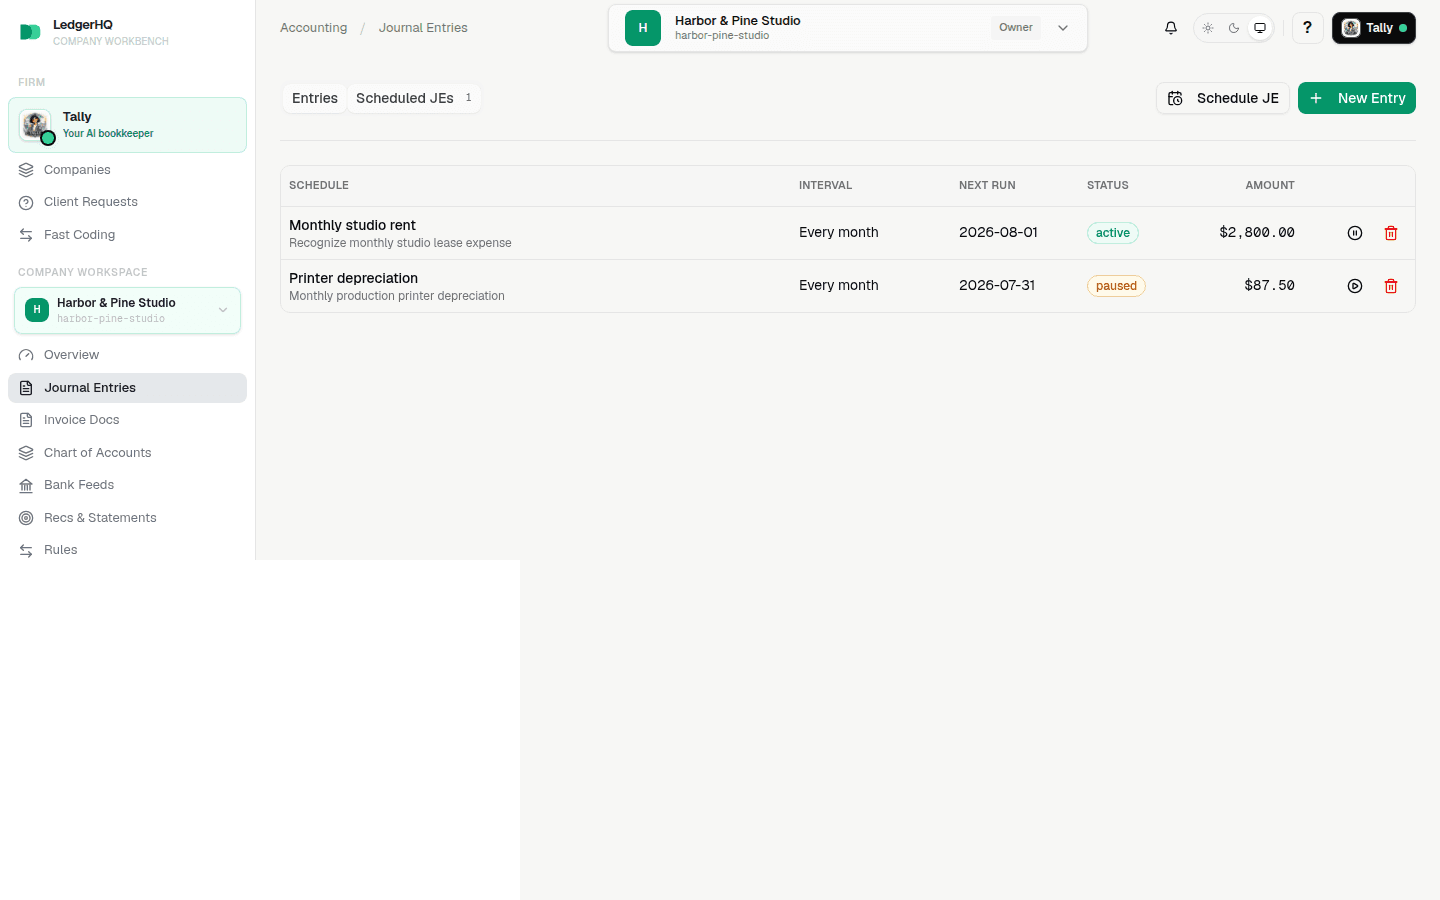1440x900 pixels.
Task: Switch to Scheduled JEs tab
Action: click(x=413, y=98)
